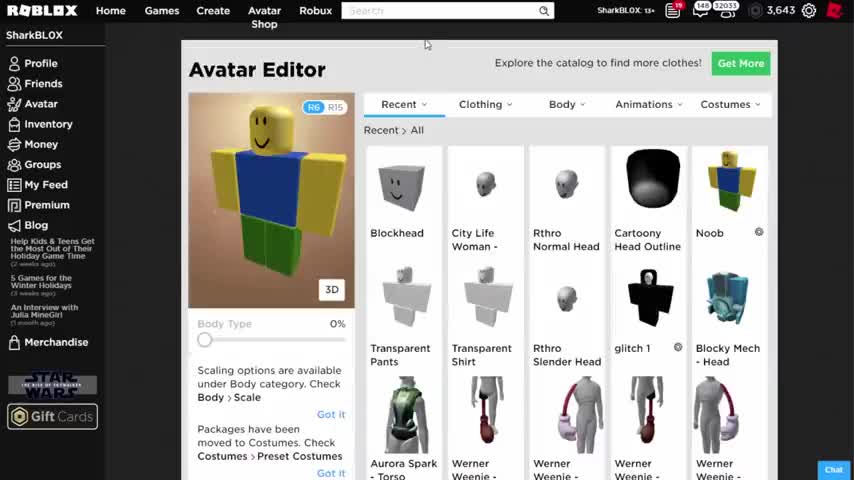854x480 pixels.
Task: Click the 'All' breadcrumb text
Action: click(417, 131)
